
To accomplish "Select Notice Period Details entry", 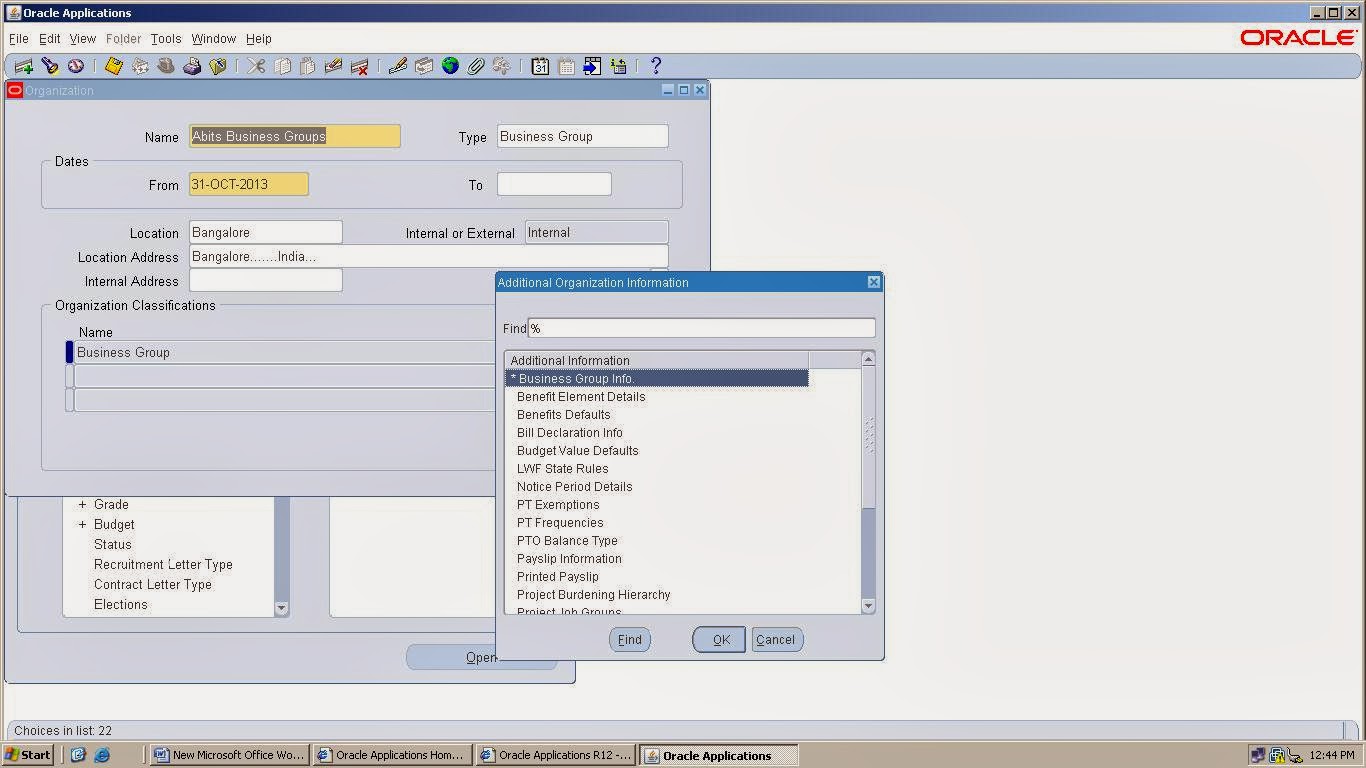I will pyautogui.click(x=574, y=487).
